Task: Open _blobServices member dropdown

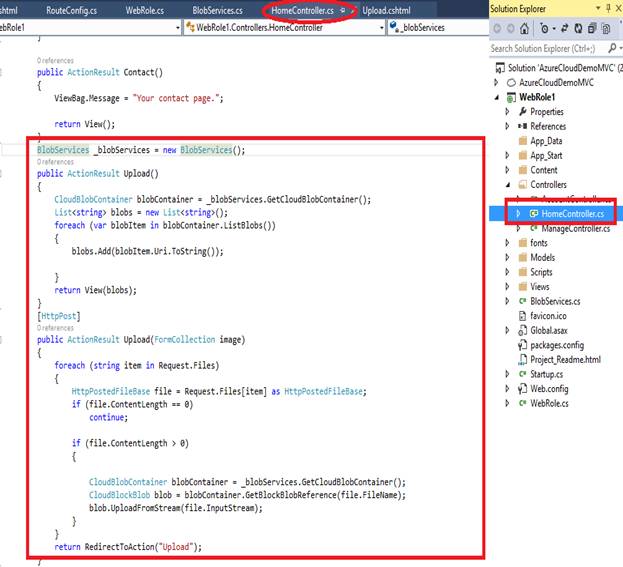Action: click(438, 27)
